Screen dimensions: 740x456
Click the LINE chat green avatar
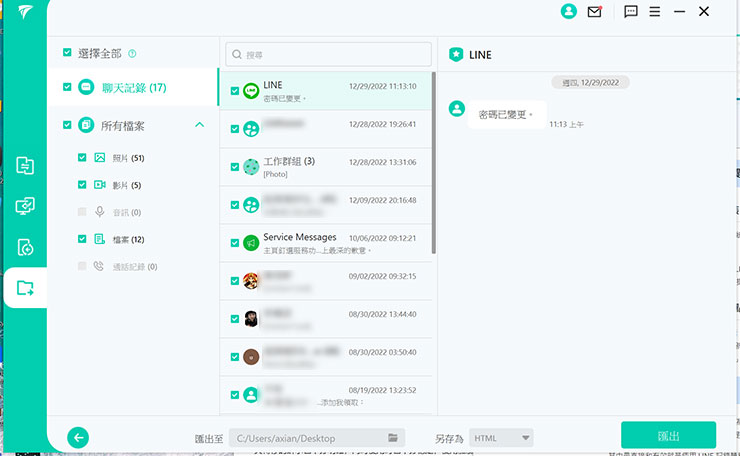(x=251, y=91)
